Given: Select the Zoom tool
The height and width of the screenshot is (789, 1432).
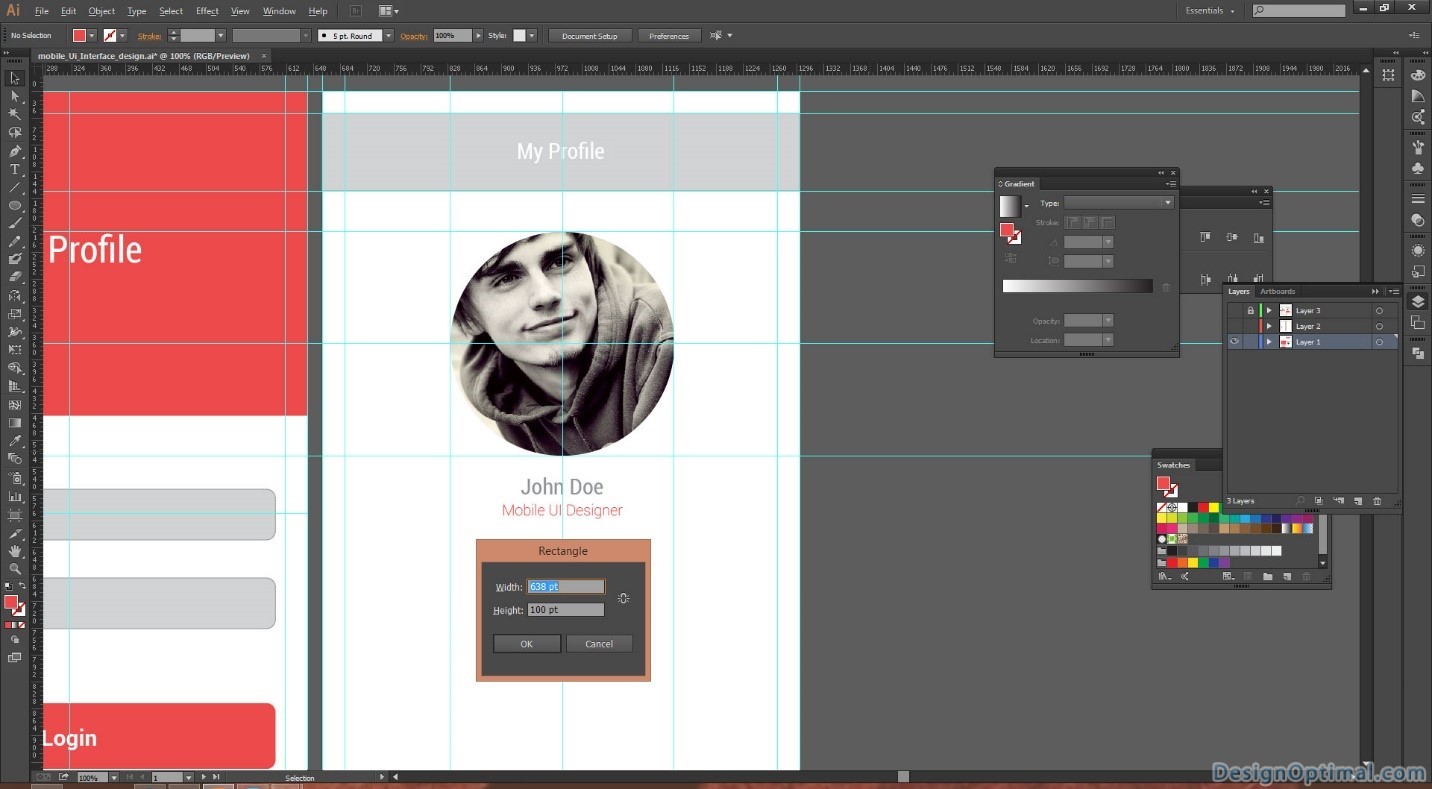Looking at the screenshot, I should pos(15,568).
